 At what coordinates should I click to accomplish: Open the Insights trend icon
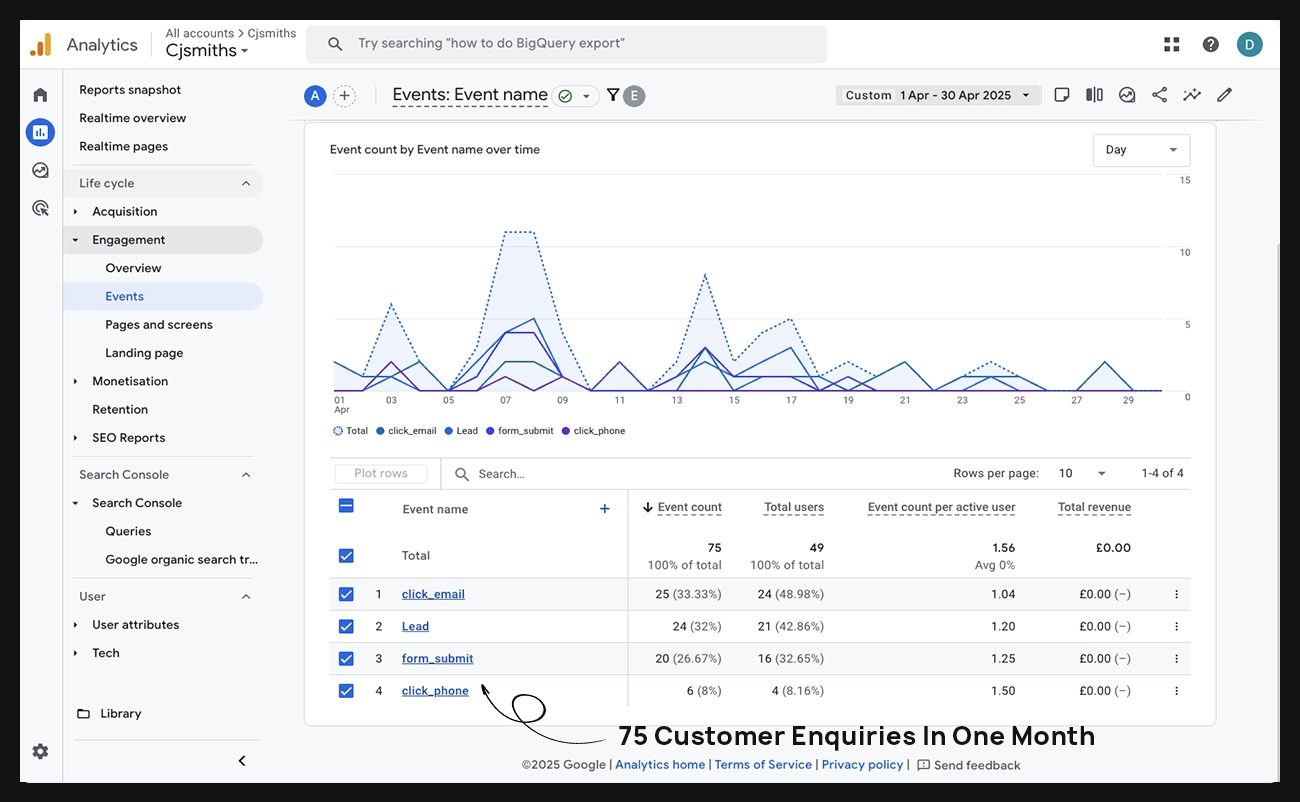(1192, 95)
